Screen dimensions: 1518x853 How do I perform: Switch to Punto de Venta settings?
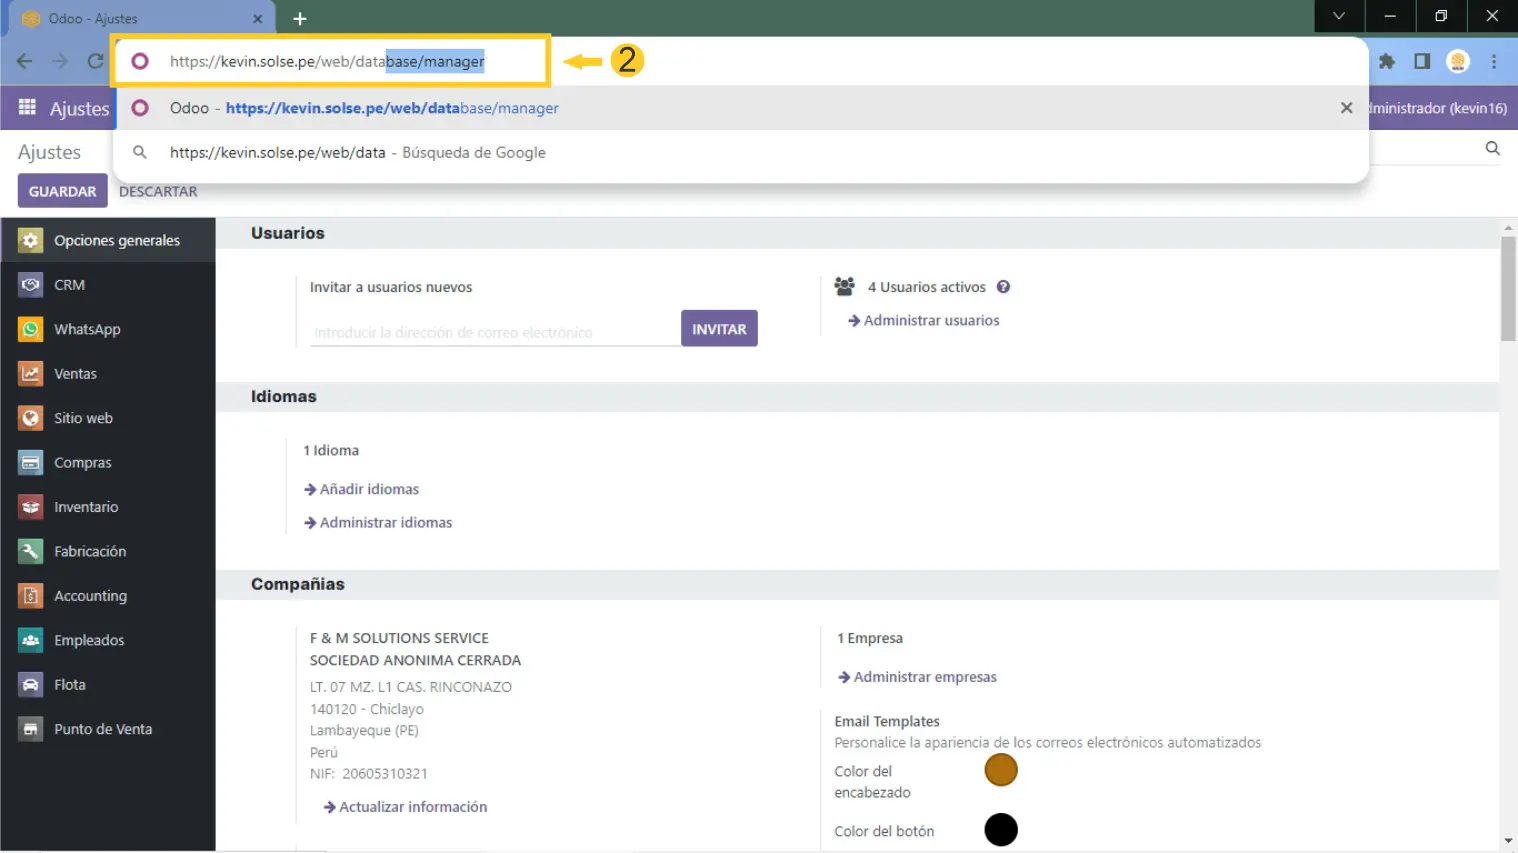pos(102,729)
